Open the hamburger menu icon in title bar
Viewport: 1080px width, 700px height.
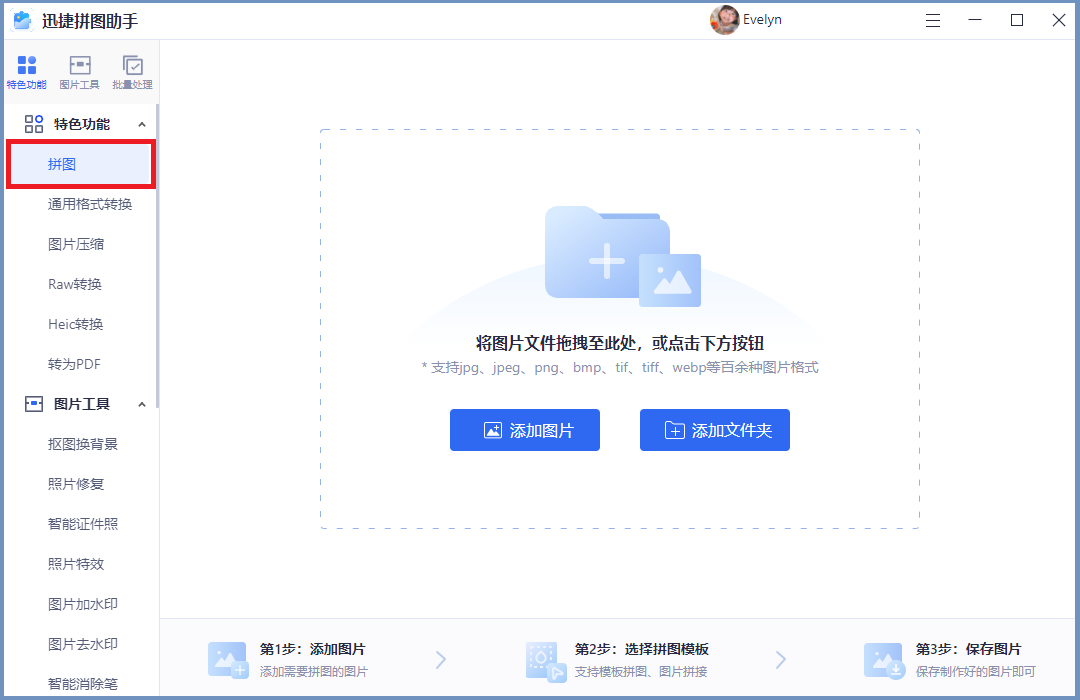[x=933, y=20]
